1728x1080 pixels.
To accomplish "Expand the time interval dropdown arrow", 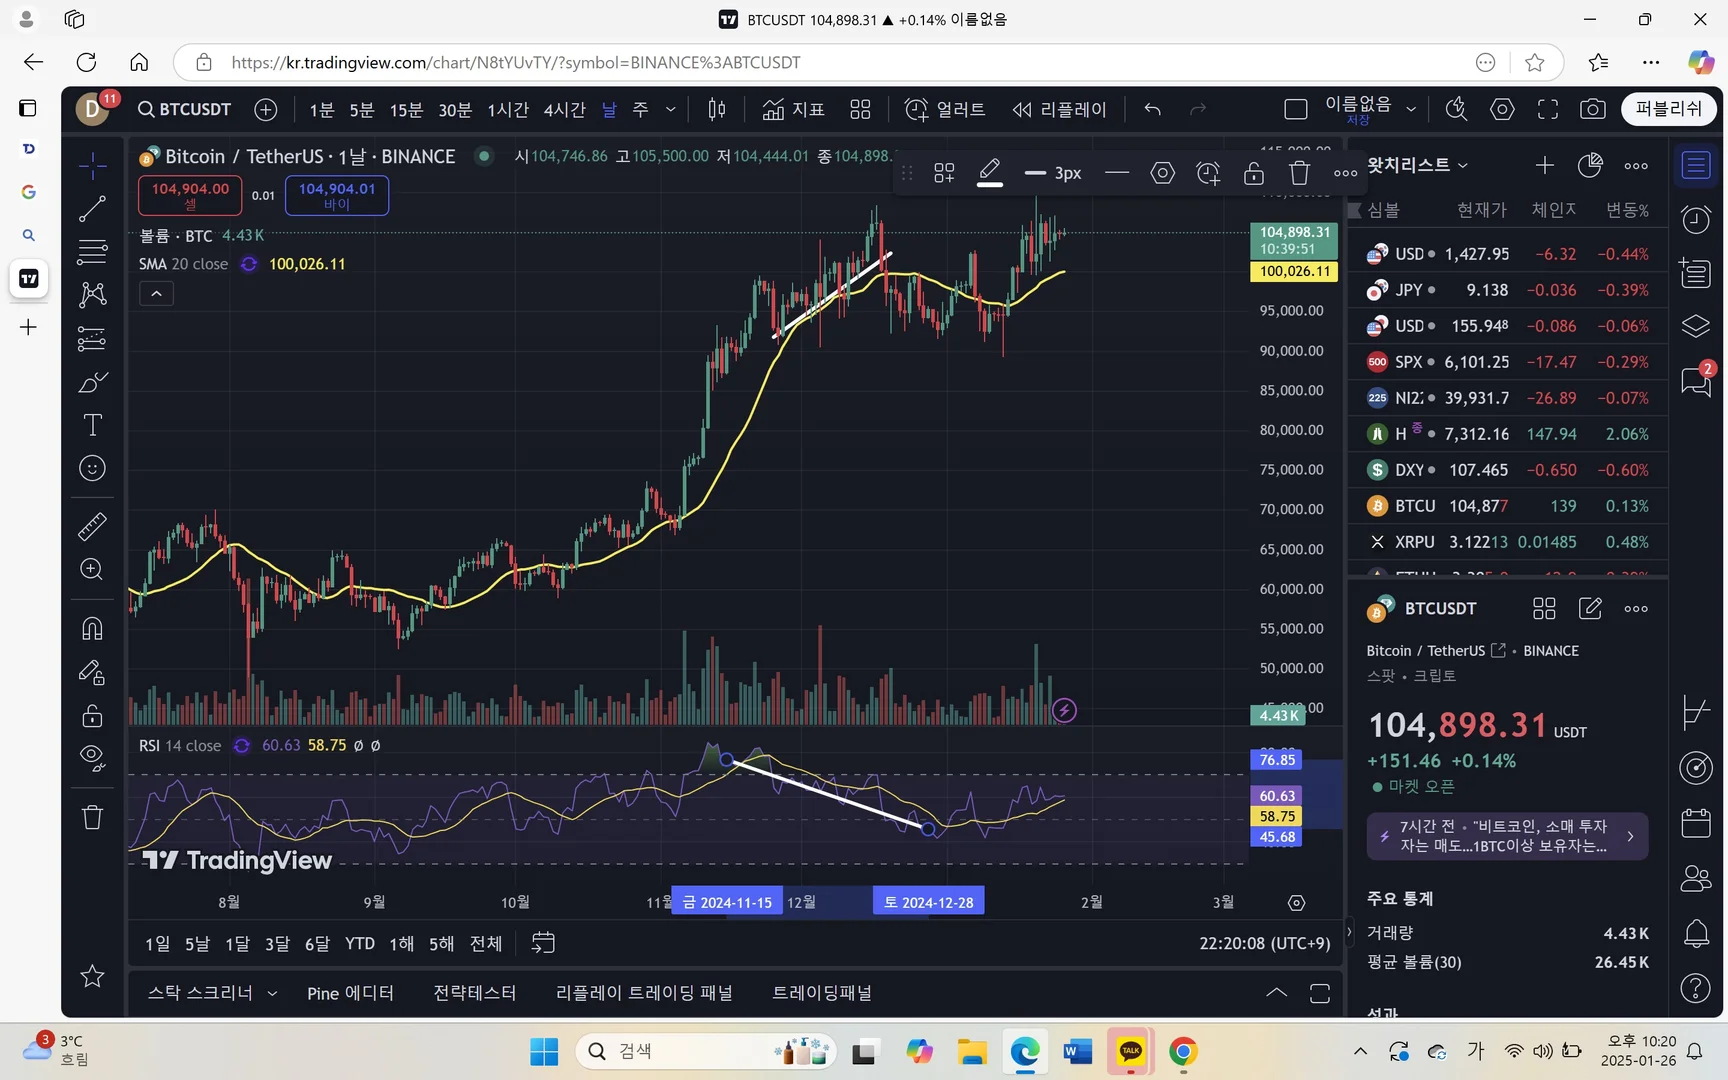I will click(x=671, y=110).
